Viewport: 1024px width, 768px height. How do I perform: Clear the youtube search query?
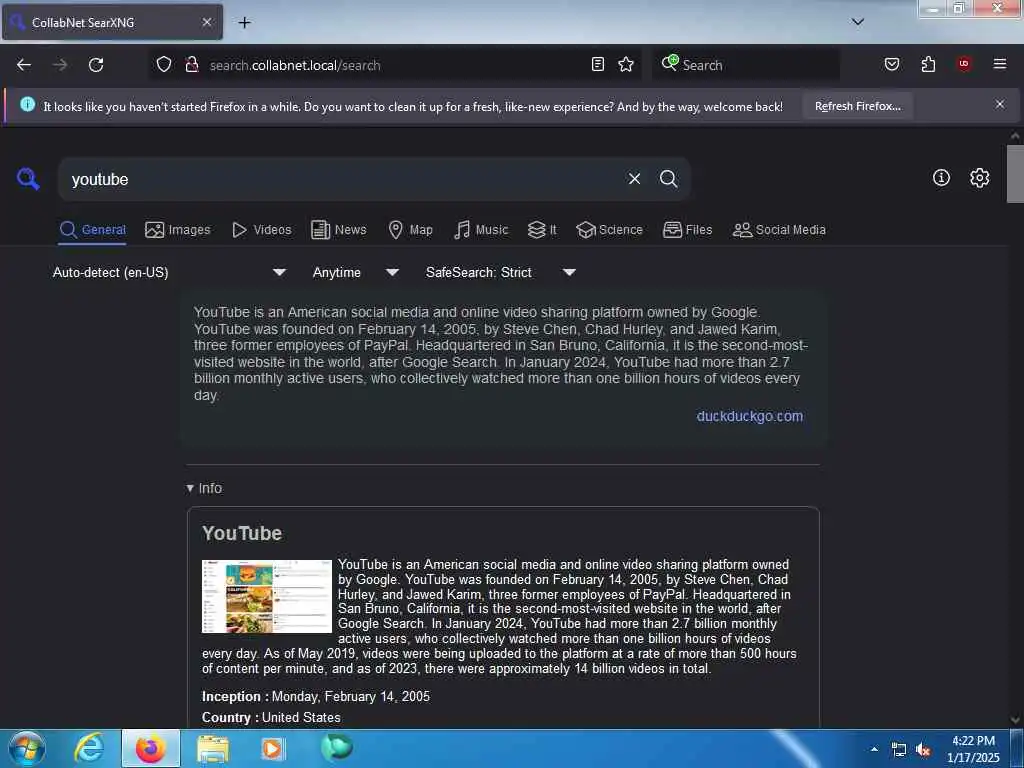click(x=634, y=179)
